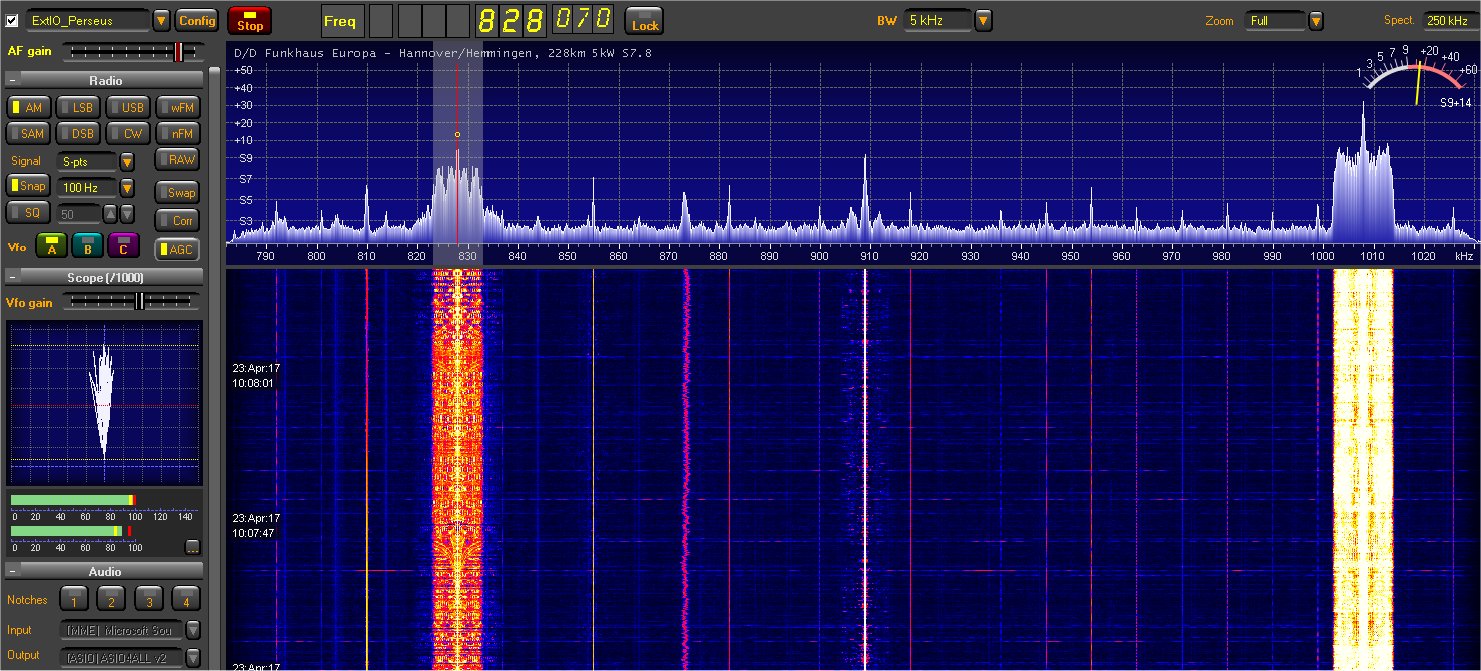Screen dimensions: 1481x671
Task: Disable Snap frequency toggle
Action: tap(28, 186)
